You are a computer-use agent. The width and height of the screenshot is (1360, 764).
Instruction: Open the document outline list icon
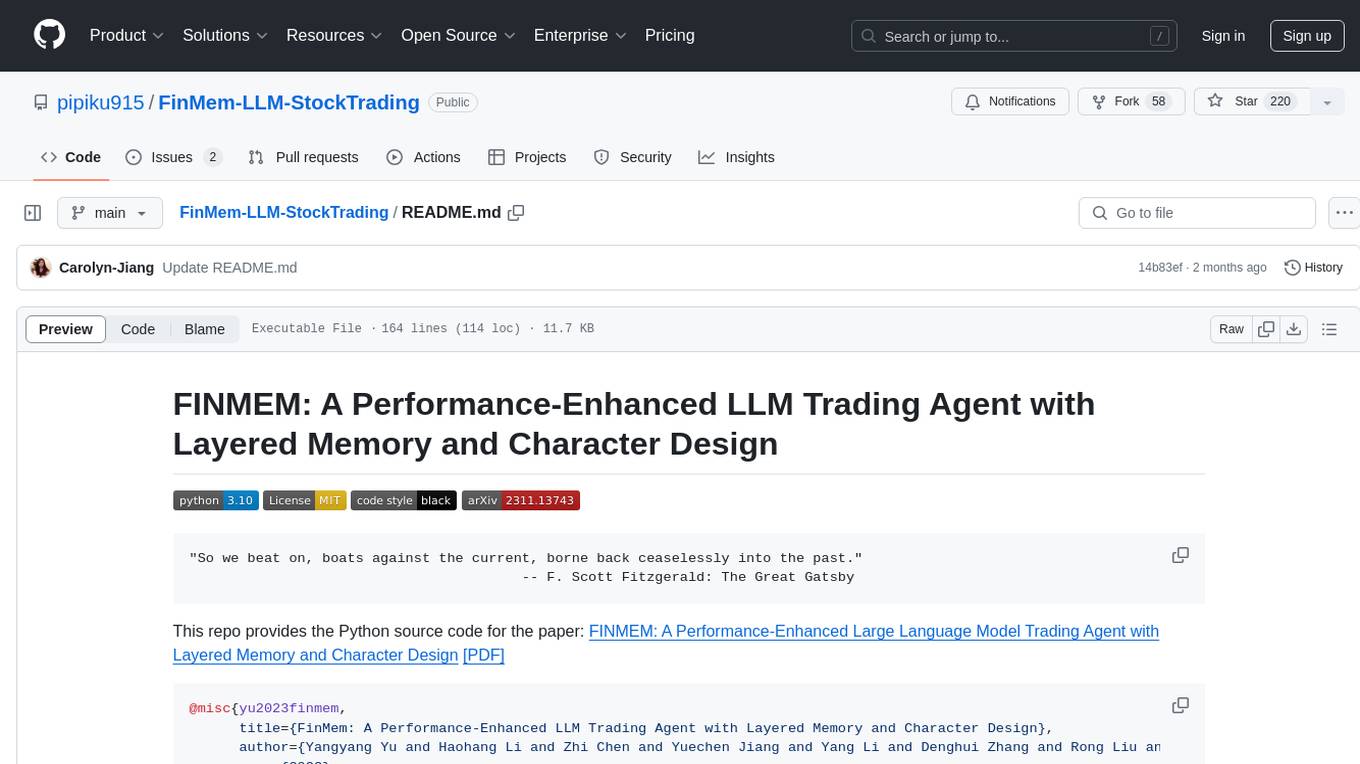1329,329
